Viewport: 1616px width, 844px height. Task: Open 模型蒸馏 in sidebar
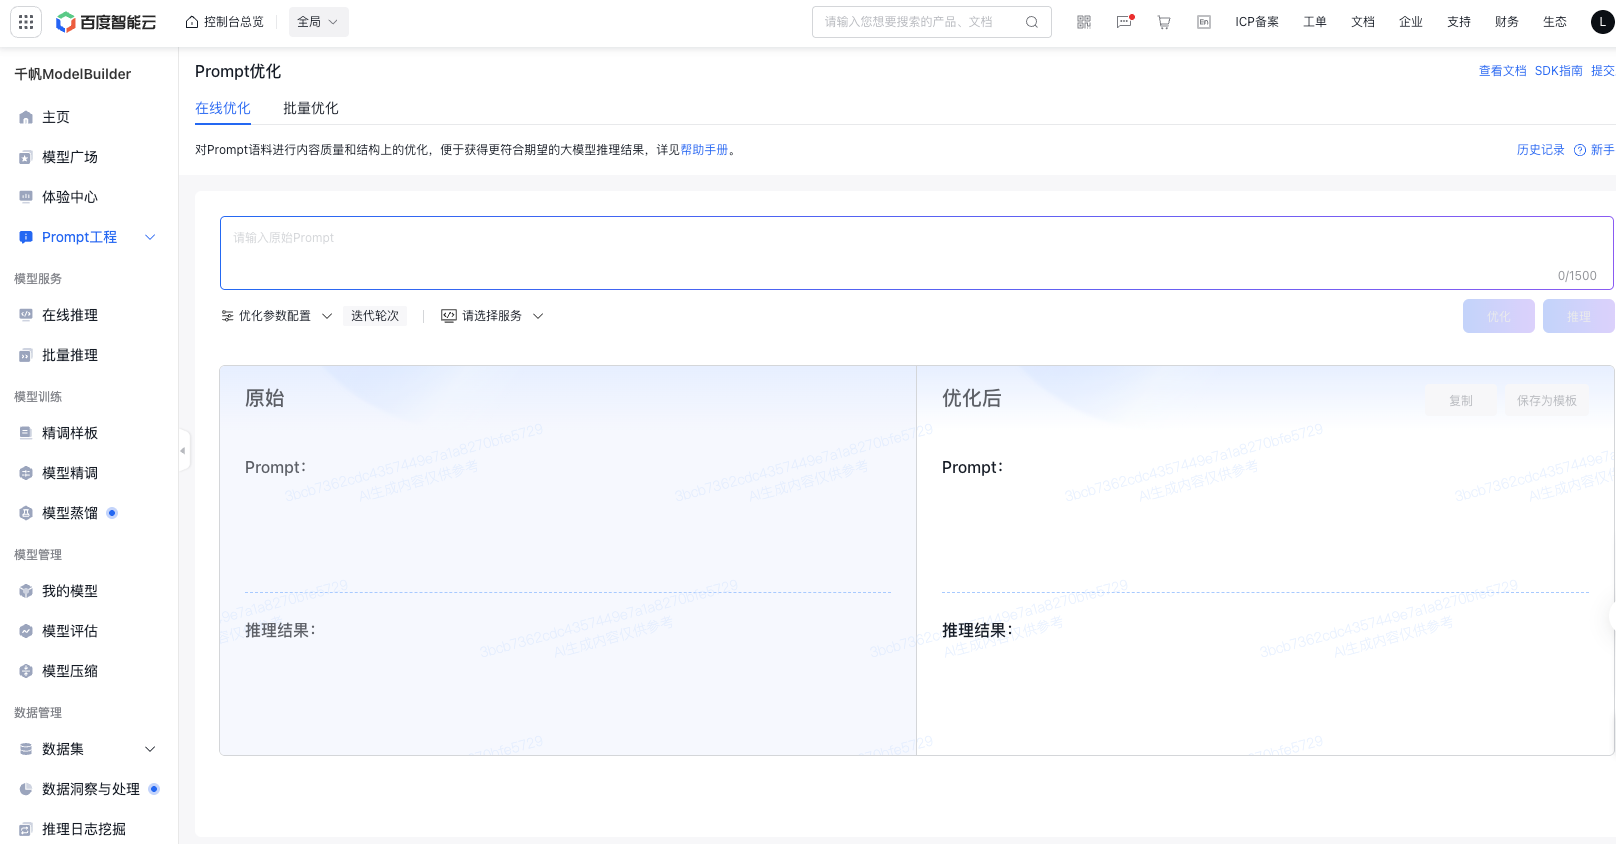click(70, 513)
